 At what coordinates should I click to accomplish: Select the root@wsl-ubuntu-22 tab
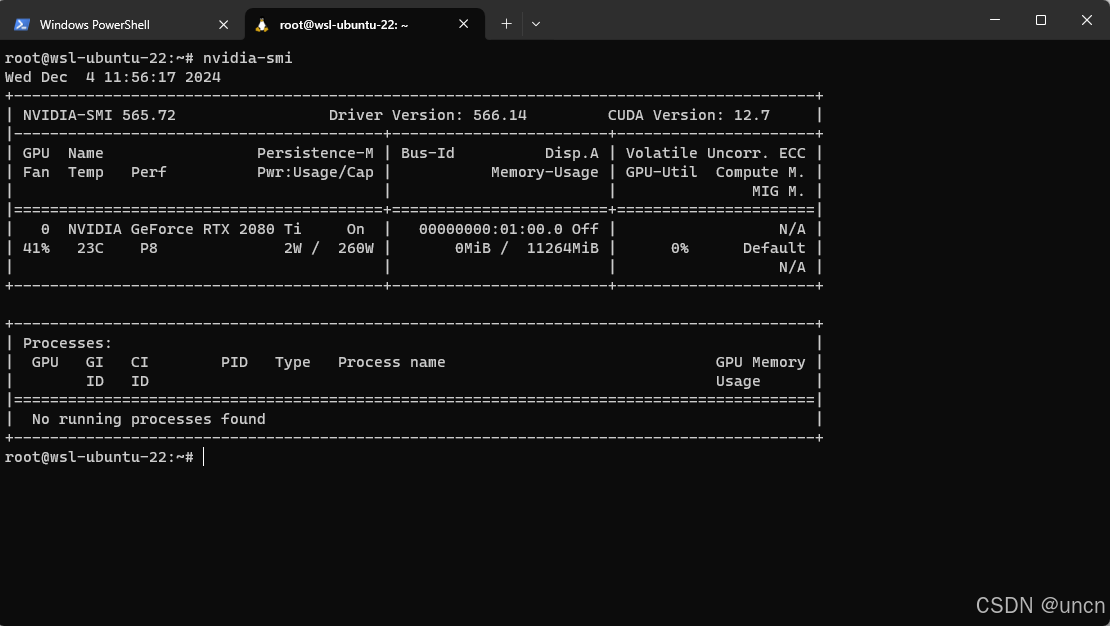(x=365, y=24)
